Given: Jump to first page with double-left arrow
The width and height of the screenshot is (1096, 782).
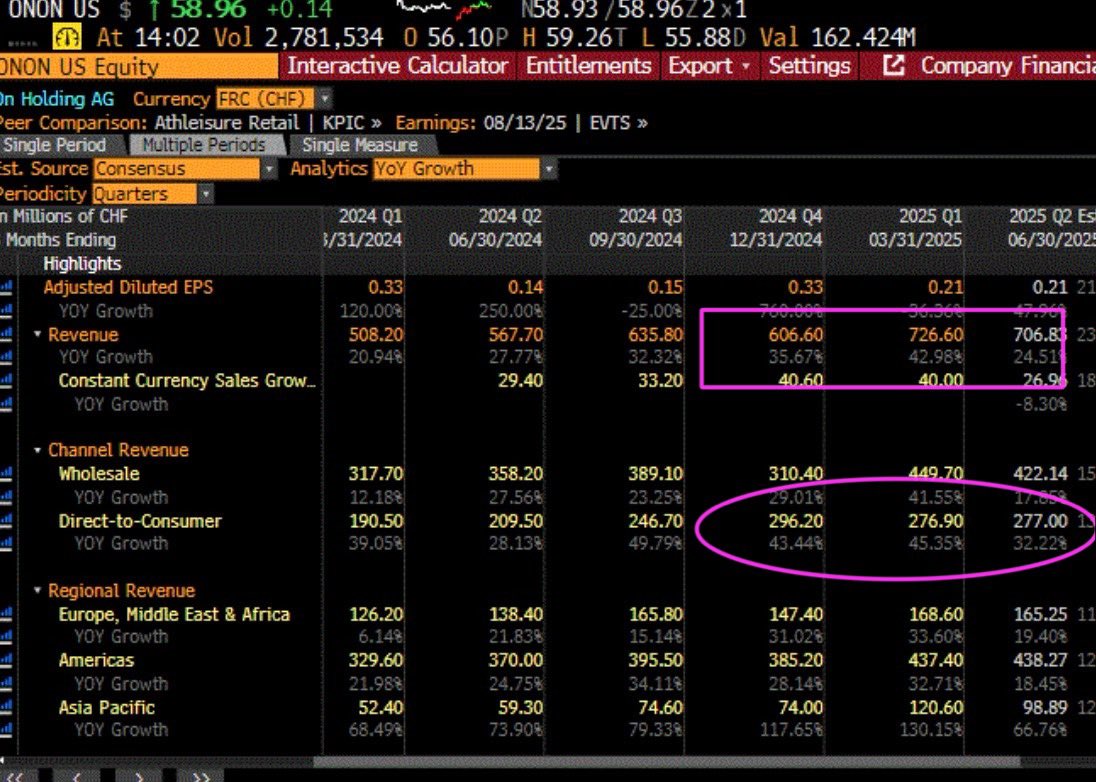Looking at the screenshot, I should pyautogui.click(x=15, y=776).
